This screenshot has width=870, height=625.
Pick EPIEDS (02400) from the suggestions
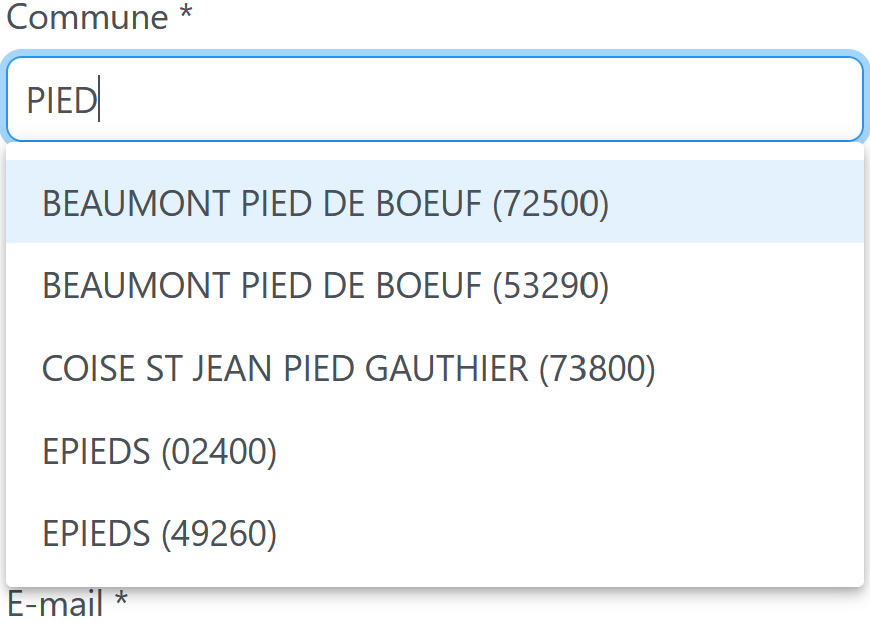(x=435, y=450)
